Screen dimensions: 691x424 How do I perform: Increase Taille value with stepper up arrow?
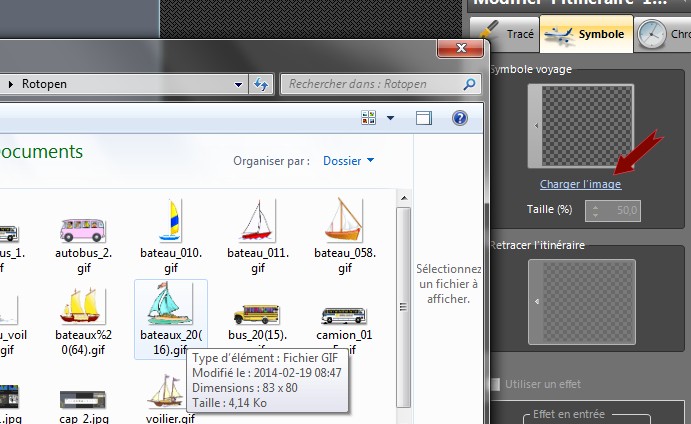coord(595,206)
